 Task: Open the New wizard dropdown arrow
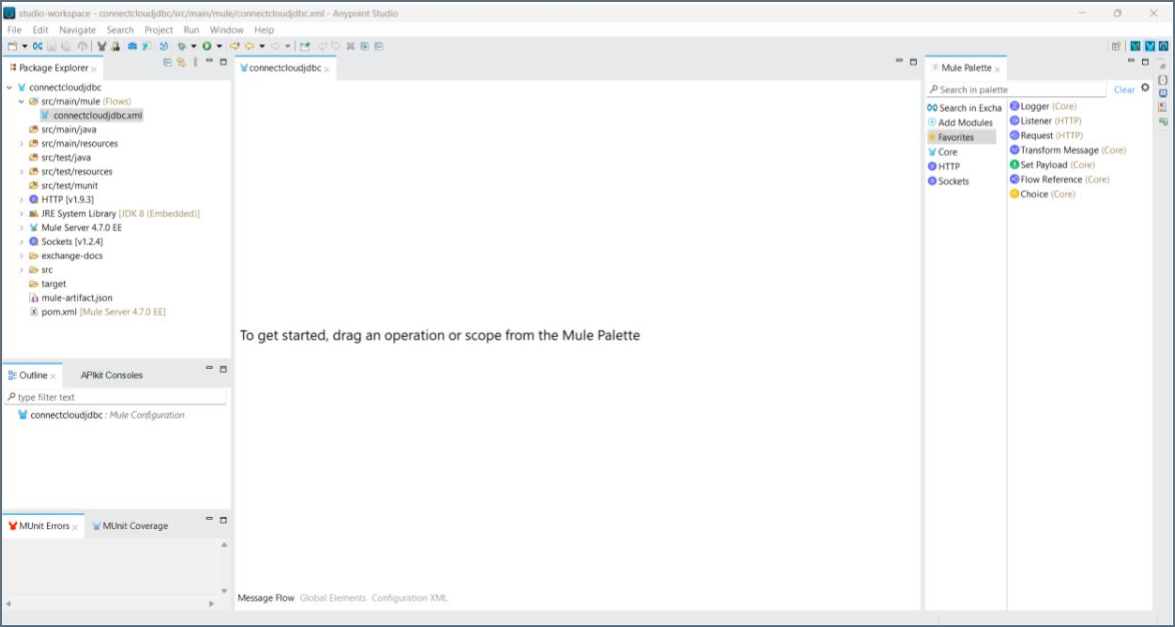(x=25, y=46)
